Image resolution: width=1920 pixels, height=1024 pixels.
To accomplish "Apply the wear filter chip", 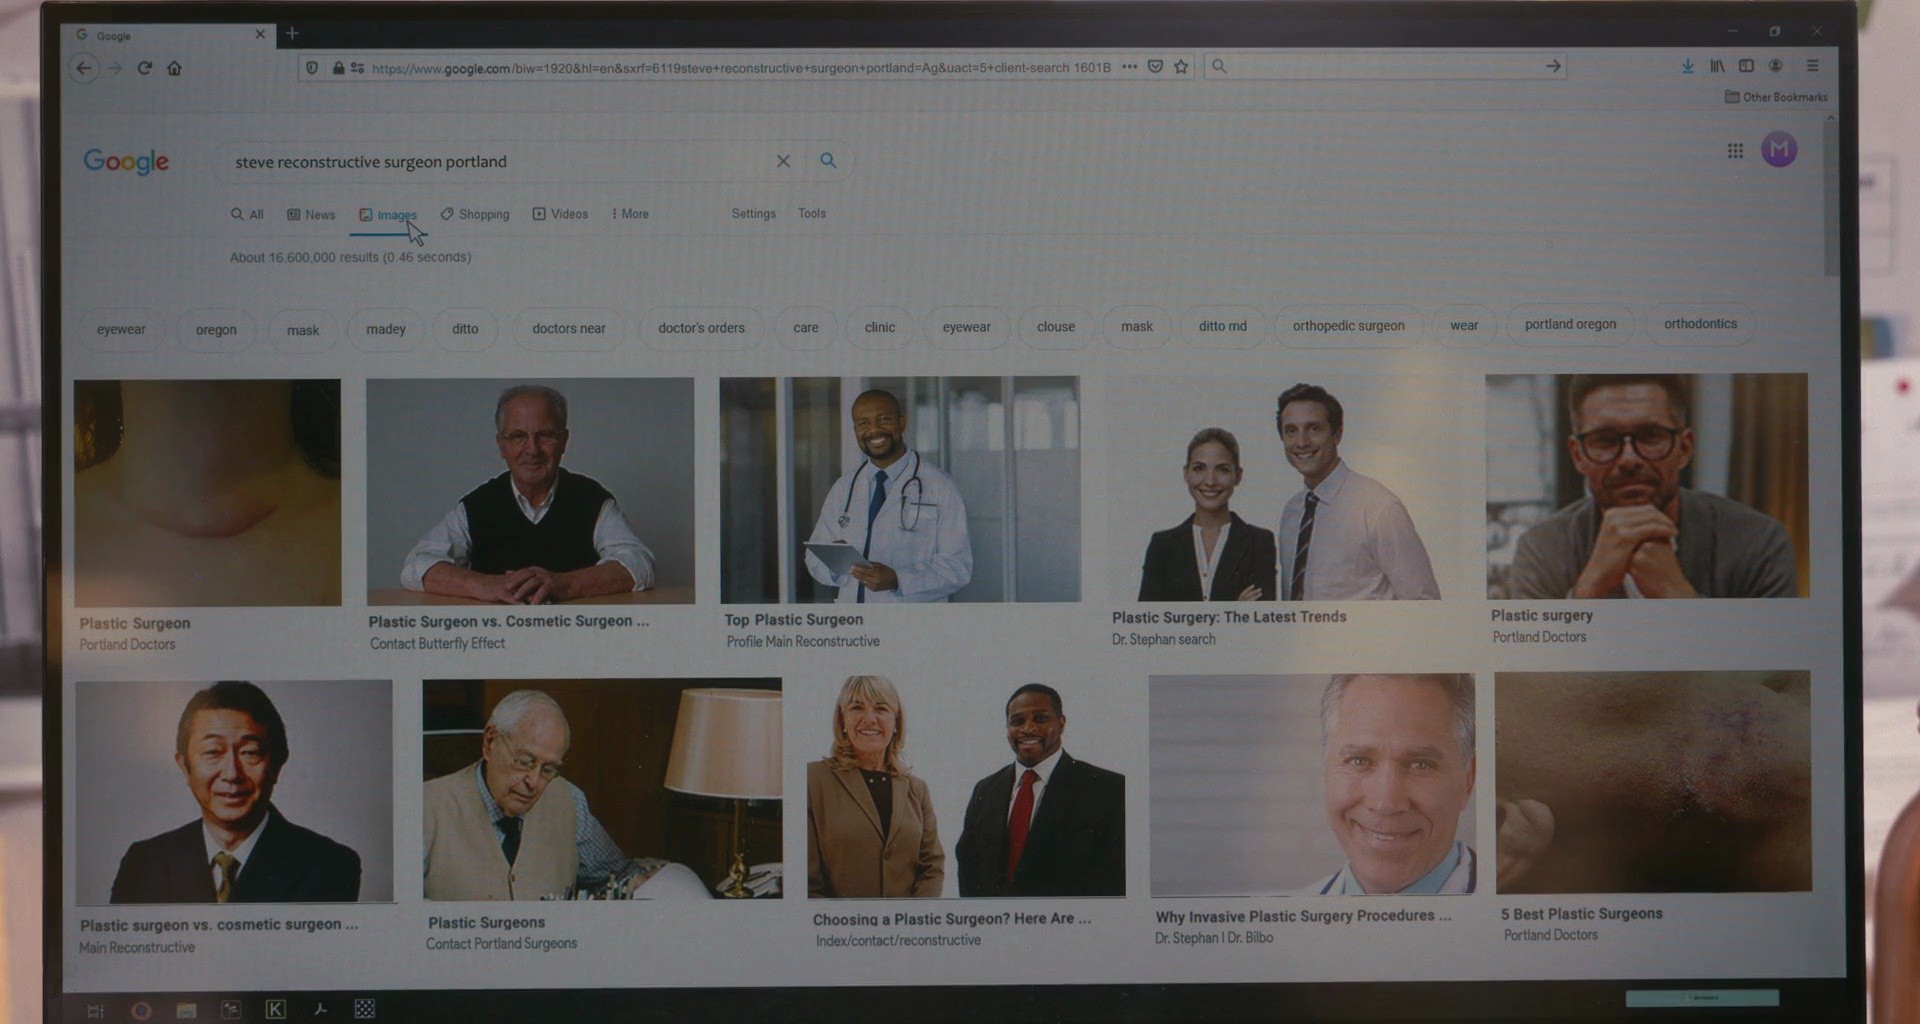I will point(1464,325).
